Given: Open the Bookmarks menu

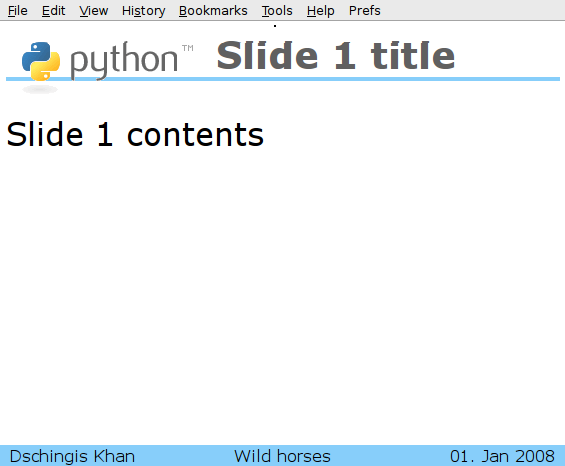Looking at the screenshot, I should [213, 11].
